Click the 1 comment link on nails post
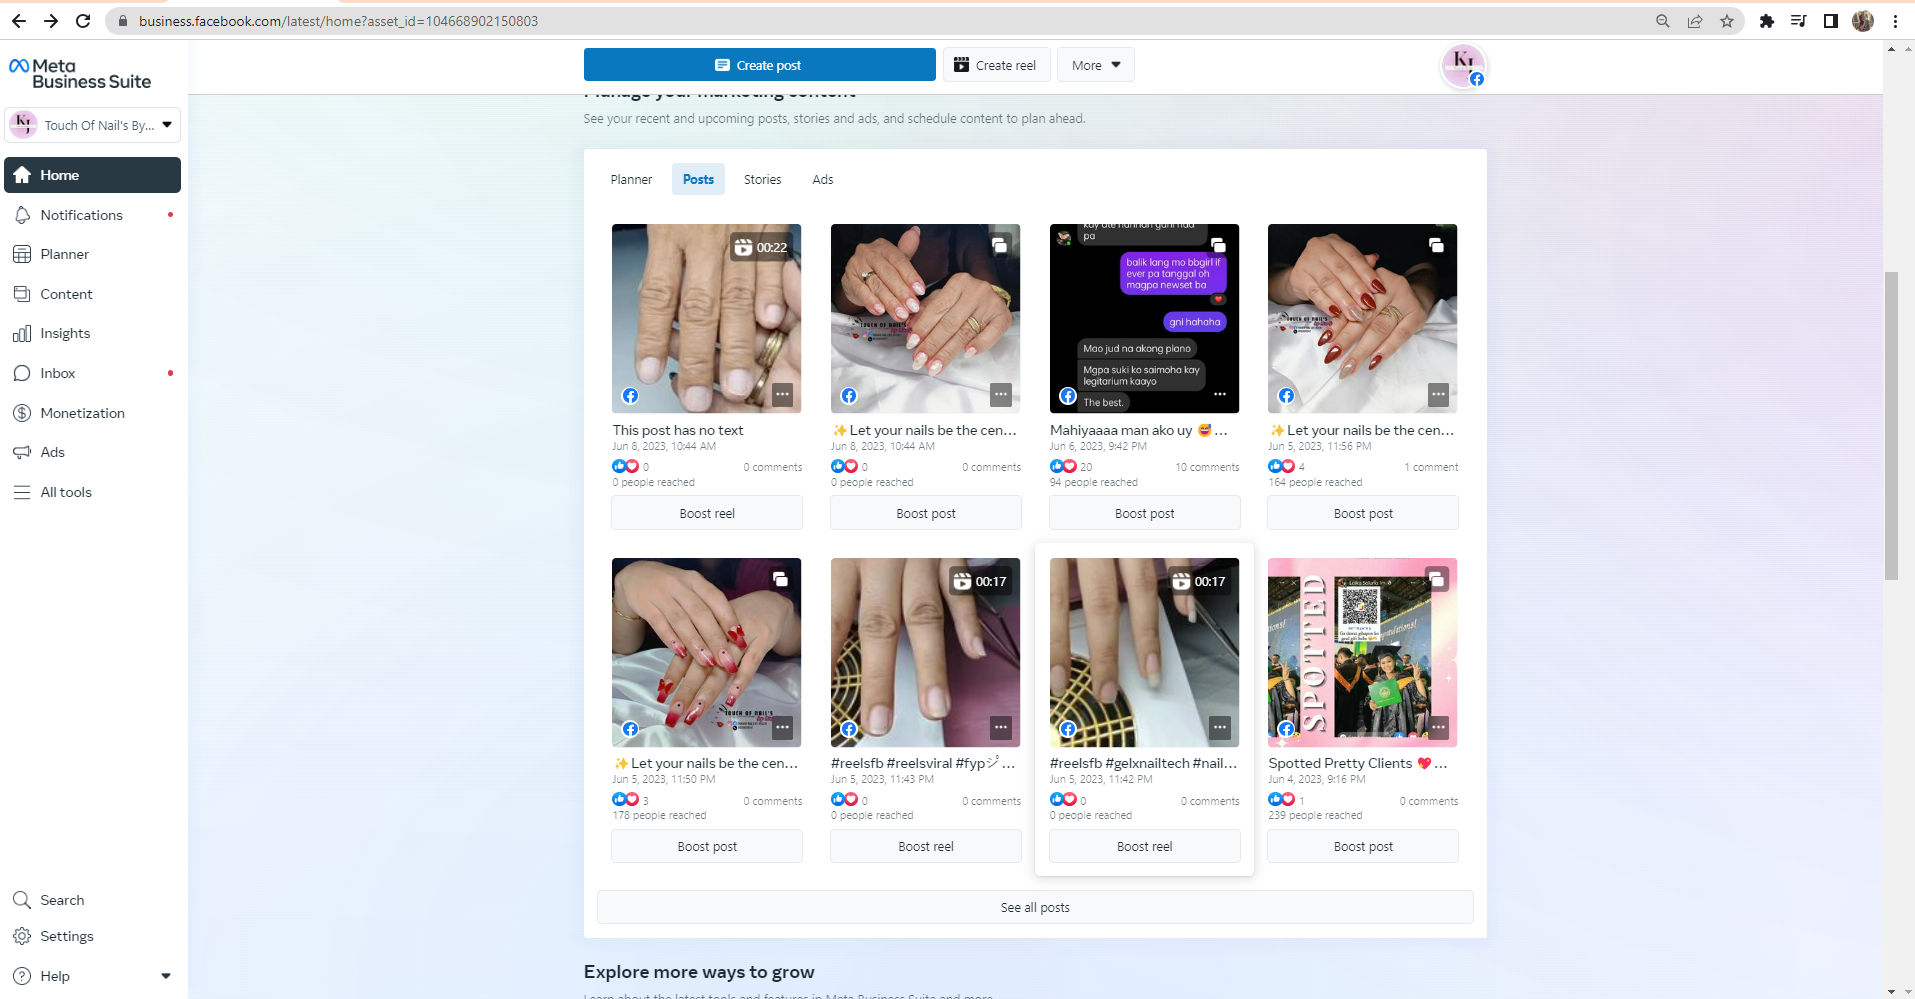 click(x=1431, y=467)
